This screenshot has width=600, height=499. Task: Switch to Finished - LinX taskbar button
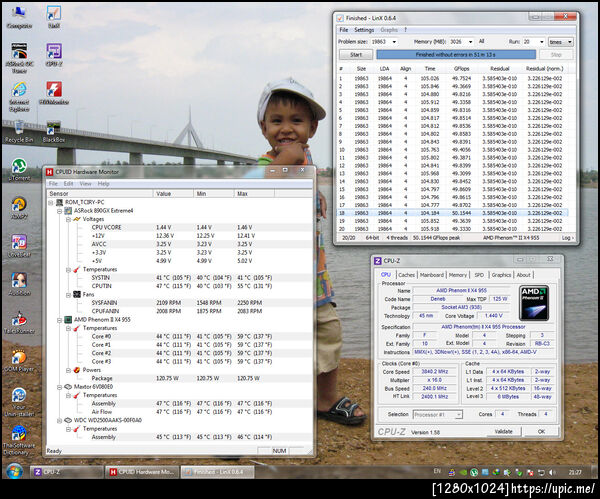[x=217, y=472]
